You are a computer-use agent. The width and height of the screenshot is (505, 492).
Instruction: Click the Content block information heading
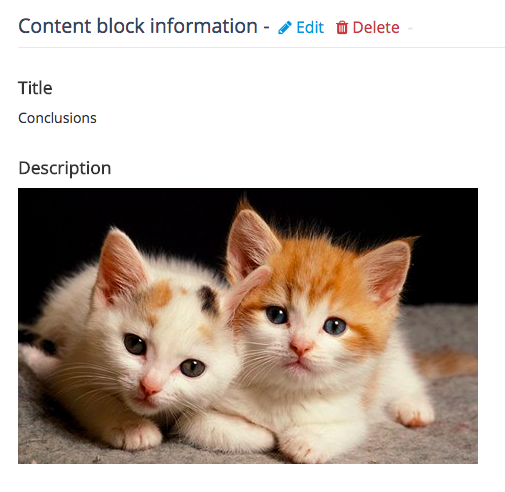(138, 26)
